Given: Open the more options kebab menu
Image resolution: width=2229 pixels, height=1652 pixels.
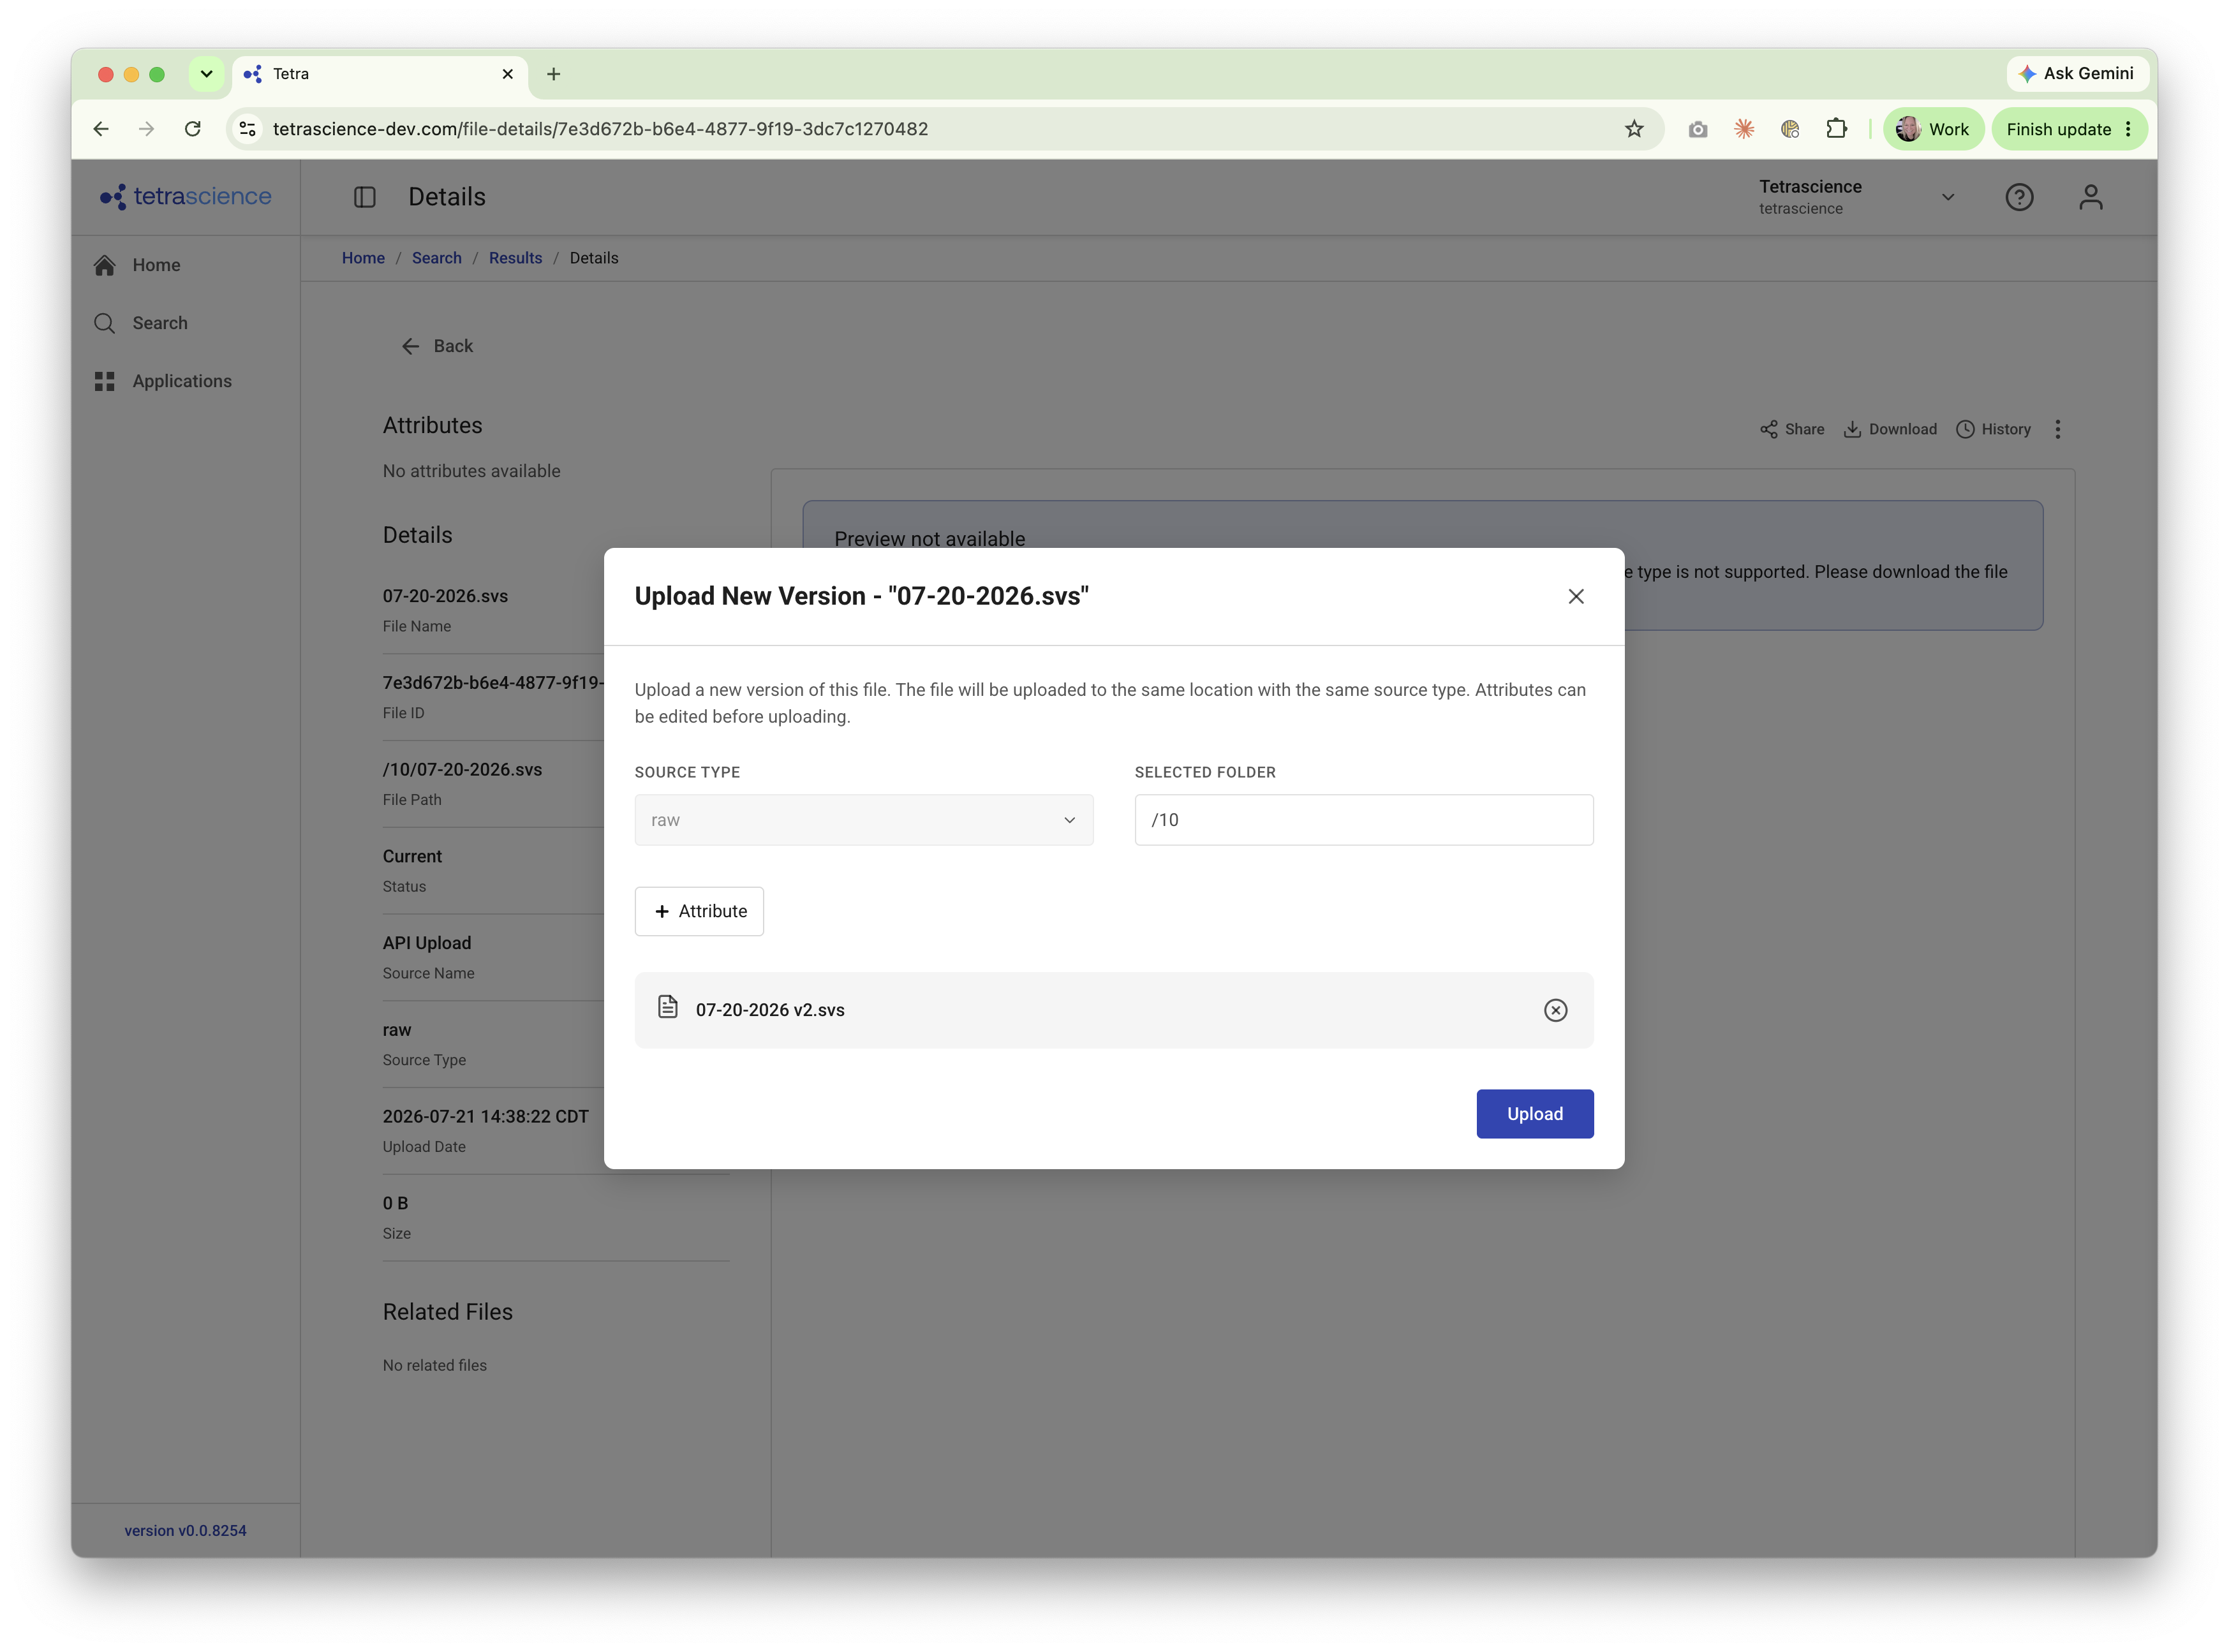Looking at the screenshot, I should click(2057, 429).
